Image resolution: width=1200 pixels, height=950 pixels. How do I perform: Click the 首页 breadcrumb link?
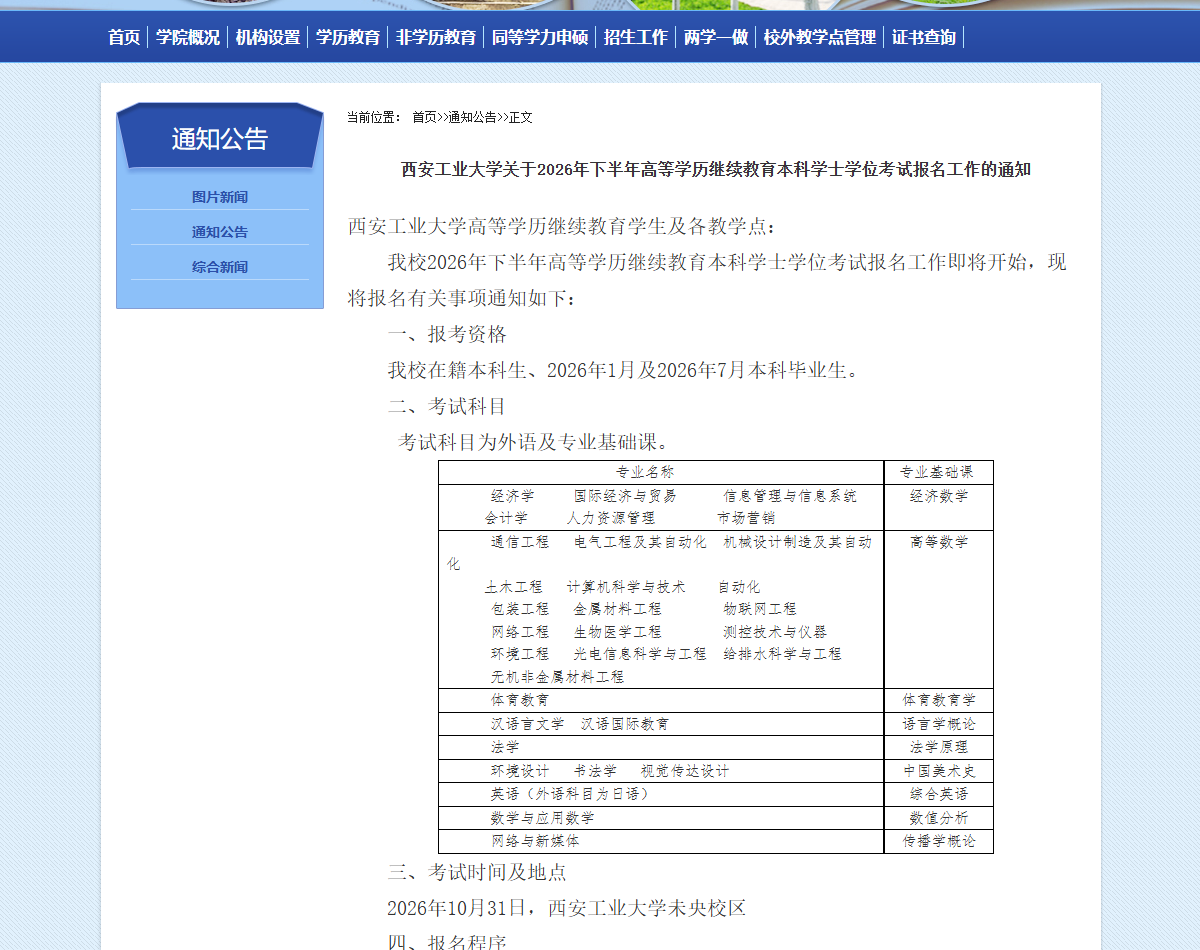pyautogui.click(x=424, y=117)
